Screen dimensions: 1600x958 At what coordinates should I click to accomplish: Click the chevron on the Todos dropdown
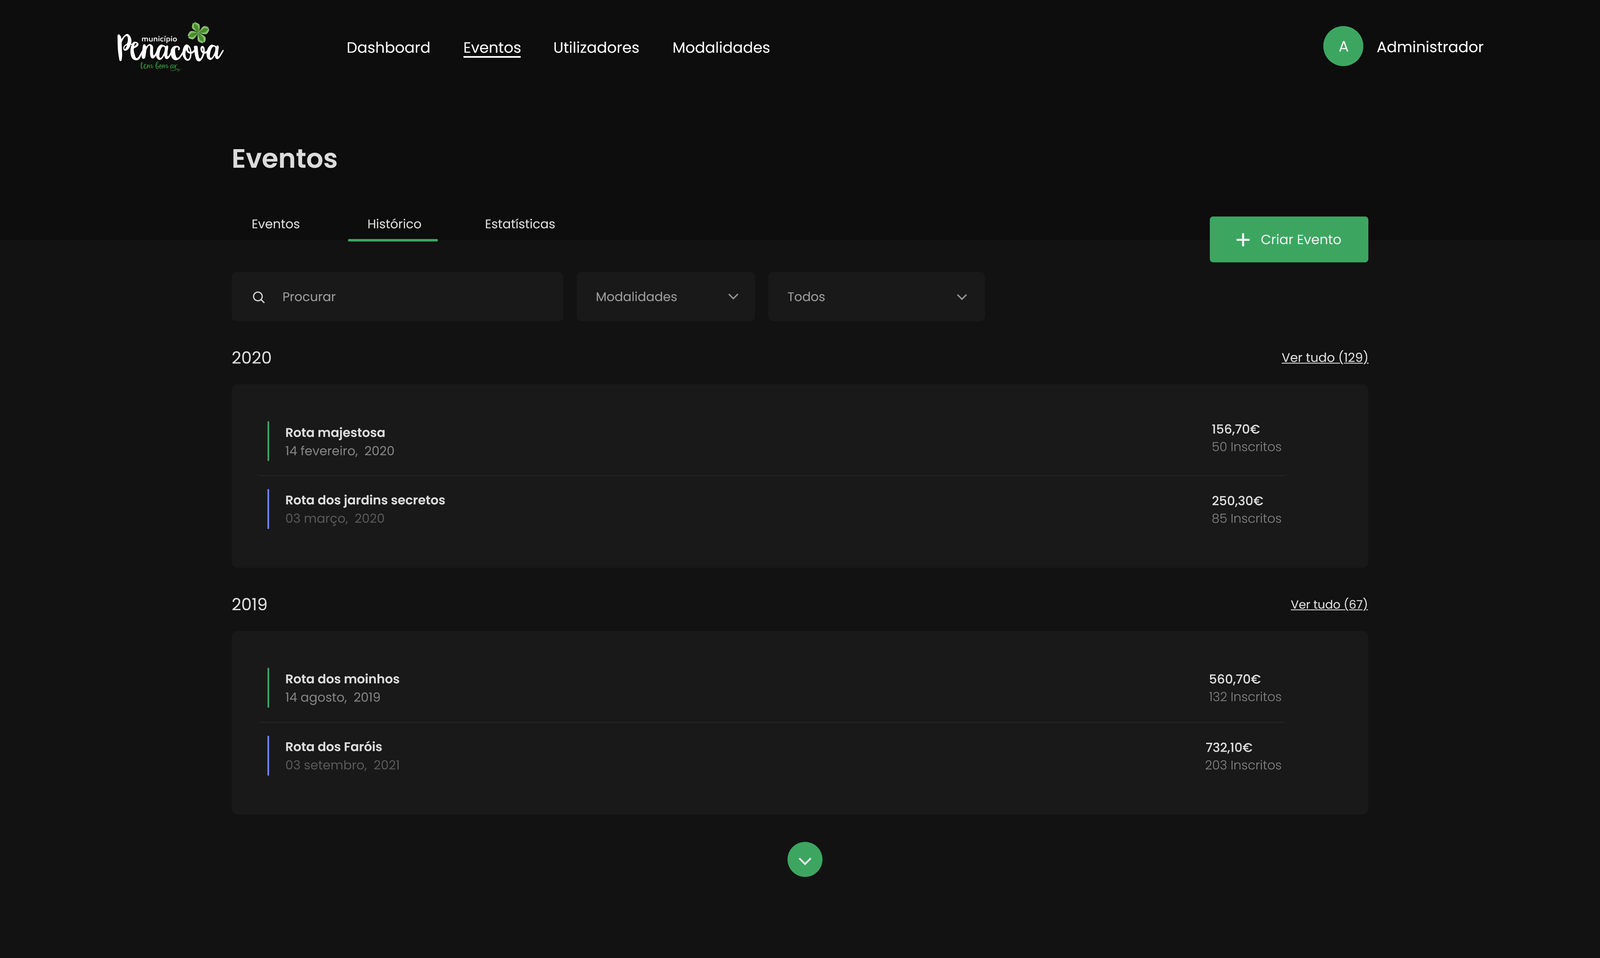click(x=961, y=297)
